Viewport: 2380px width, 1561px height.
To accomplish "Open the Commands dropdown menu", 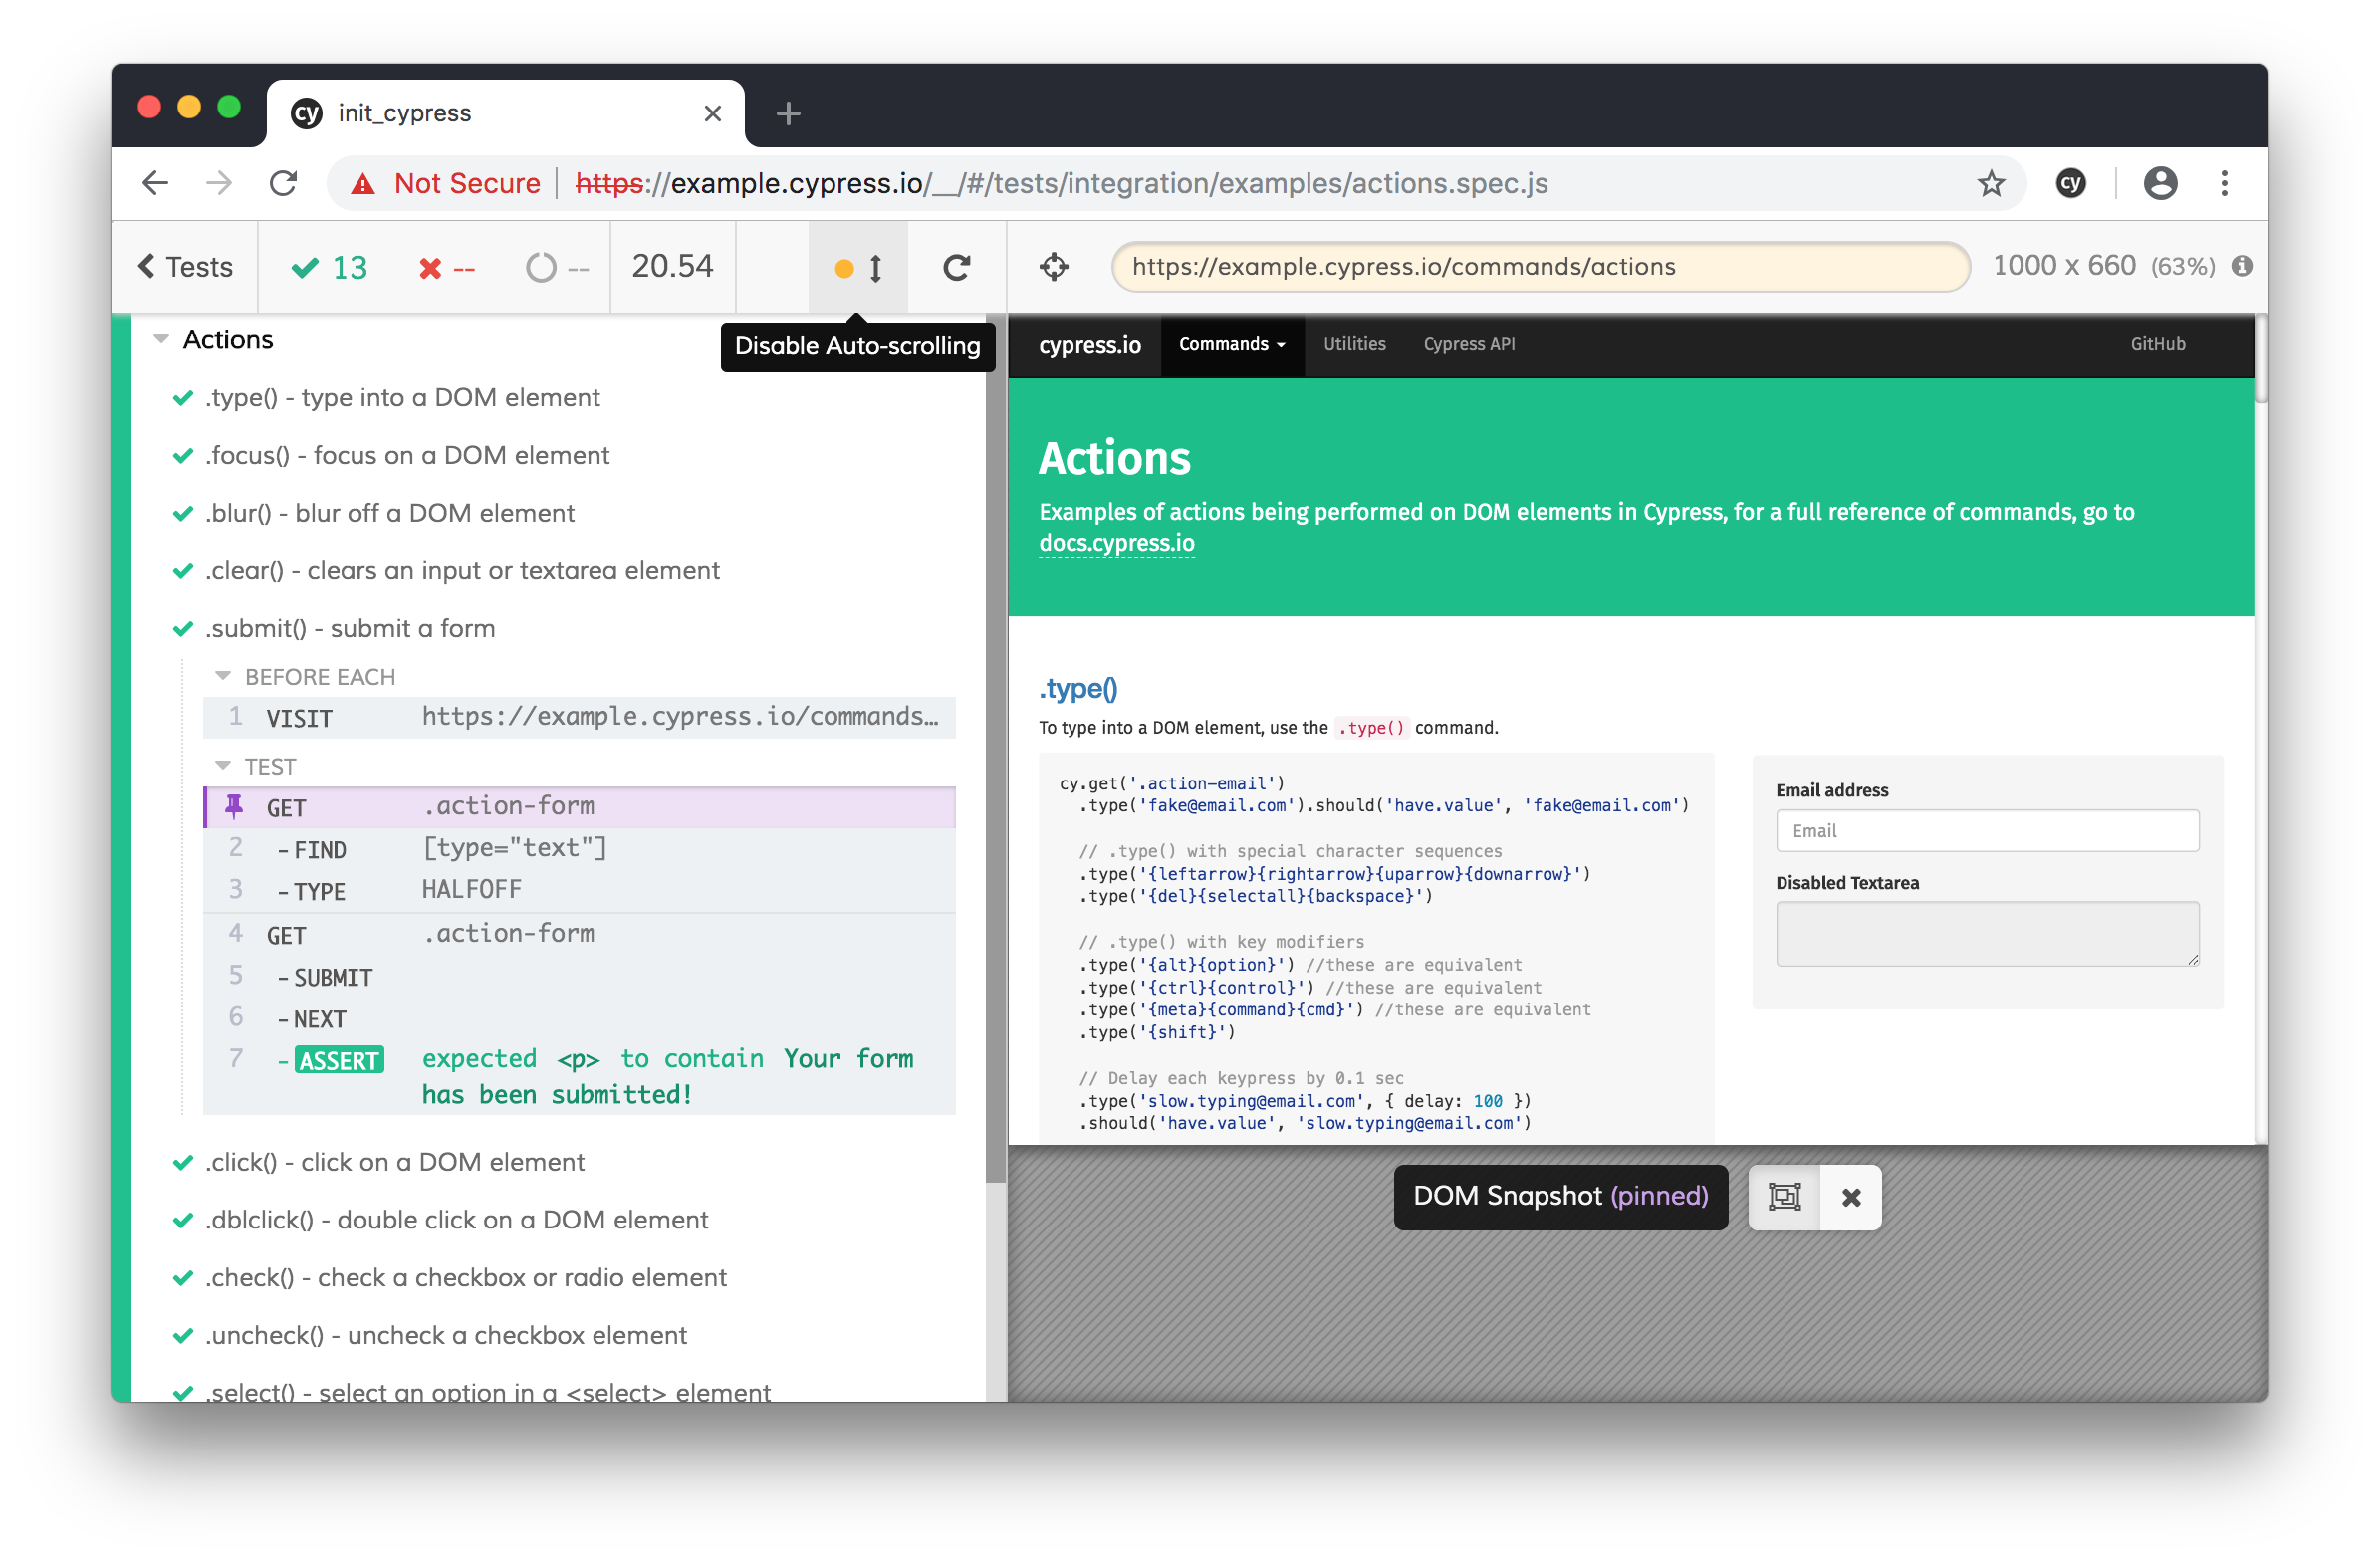I will point(1232,345).
